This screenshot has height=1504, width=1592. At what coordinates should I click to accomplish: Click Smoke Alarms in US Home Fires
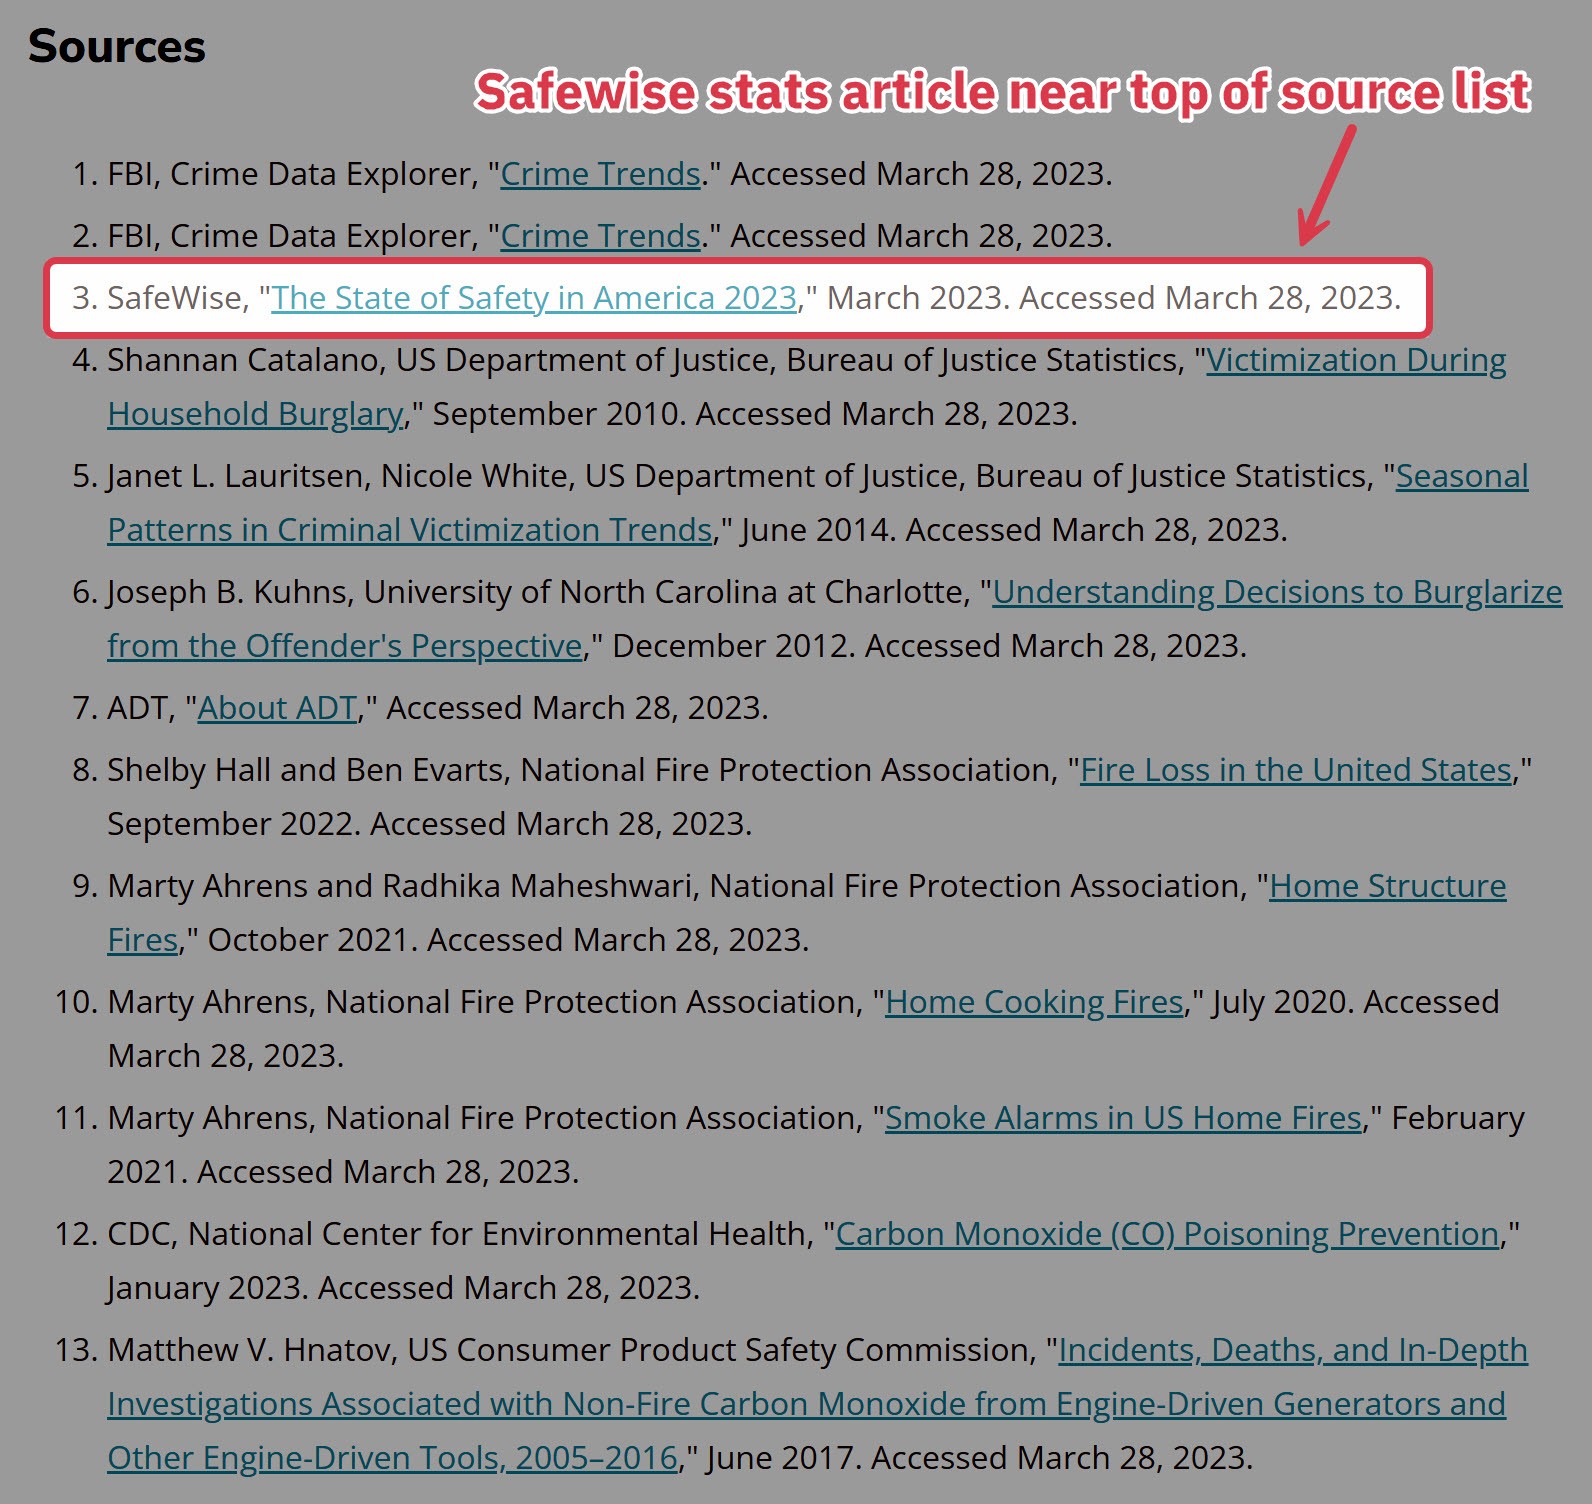point(1123,1118)
